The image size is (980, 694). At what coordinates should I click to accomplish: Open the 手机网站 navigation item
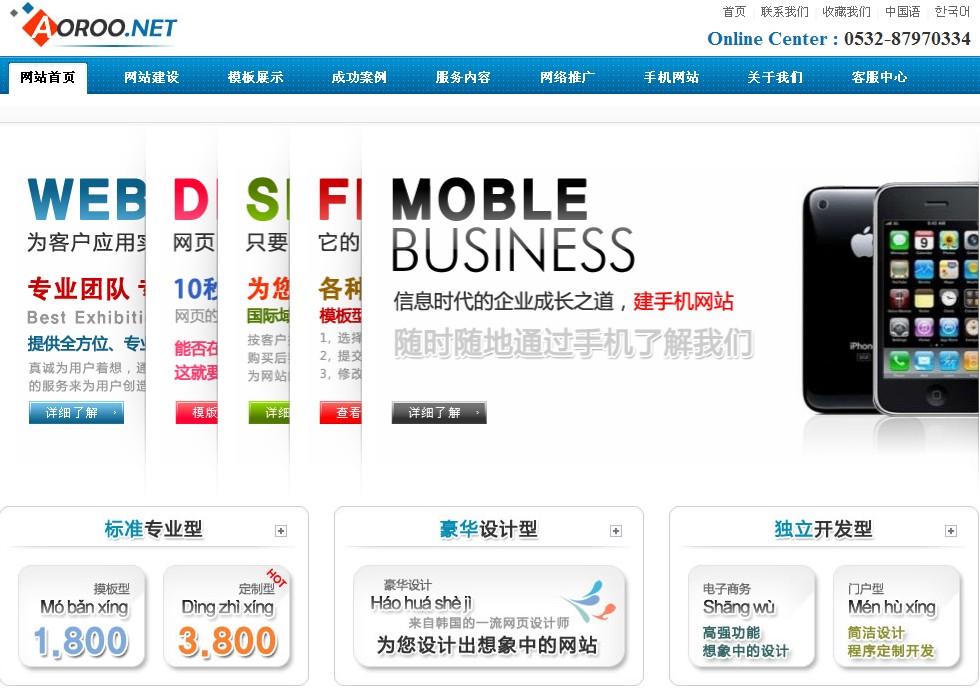(x=671, y=77)
